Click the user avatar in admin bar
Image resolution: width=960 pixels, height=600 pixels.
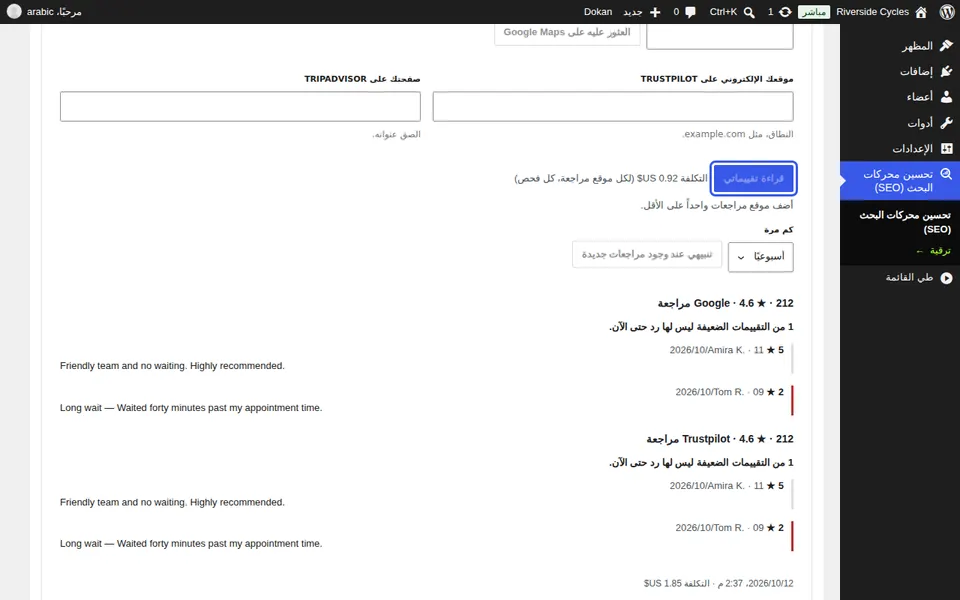(x=14, y=12)
